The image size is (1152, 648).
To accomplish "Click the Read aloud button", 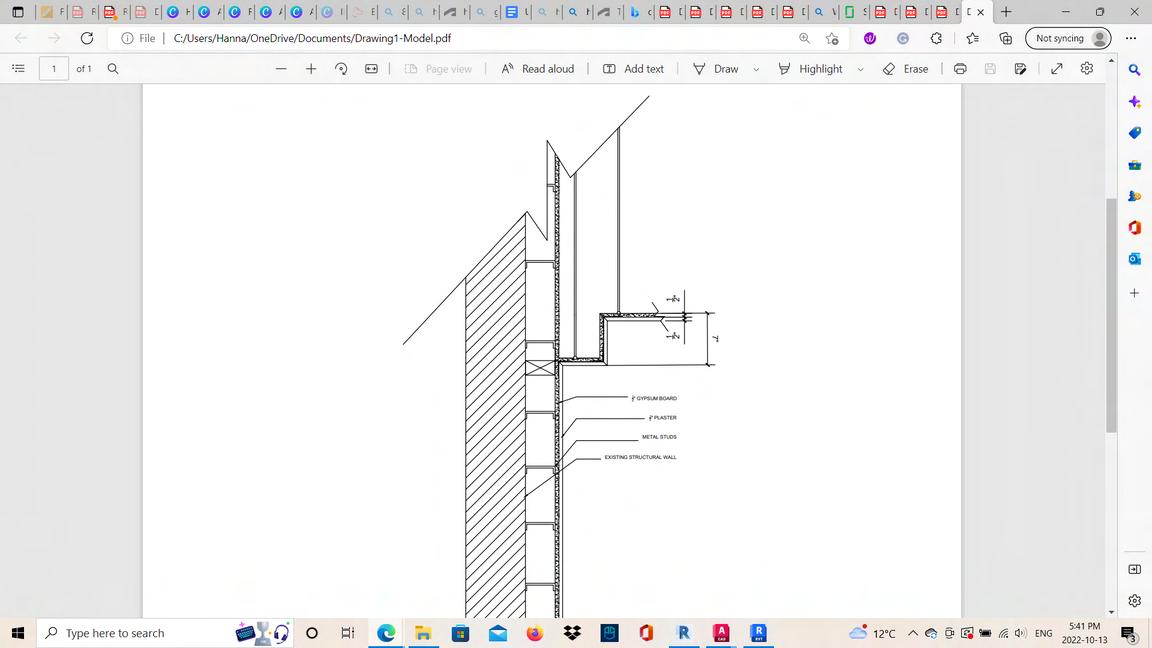I will (x=538, y=69).
